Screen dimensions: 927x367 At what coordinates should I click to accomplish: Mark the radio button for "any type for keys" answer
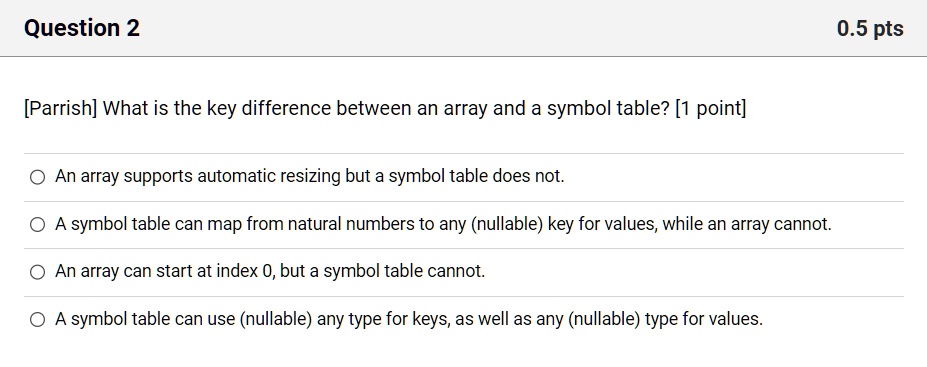pyautogui.click(x=37, y=320)
